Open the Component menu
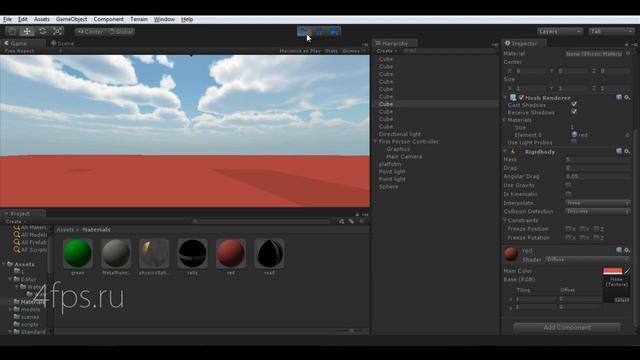This screenshot has height=360, width=640. 108,19
